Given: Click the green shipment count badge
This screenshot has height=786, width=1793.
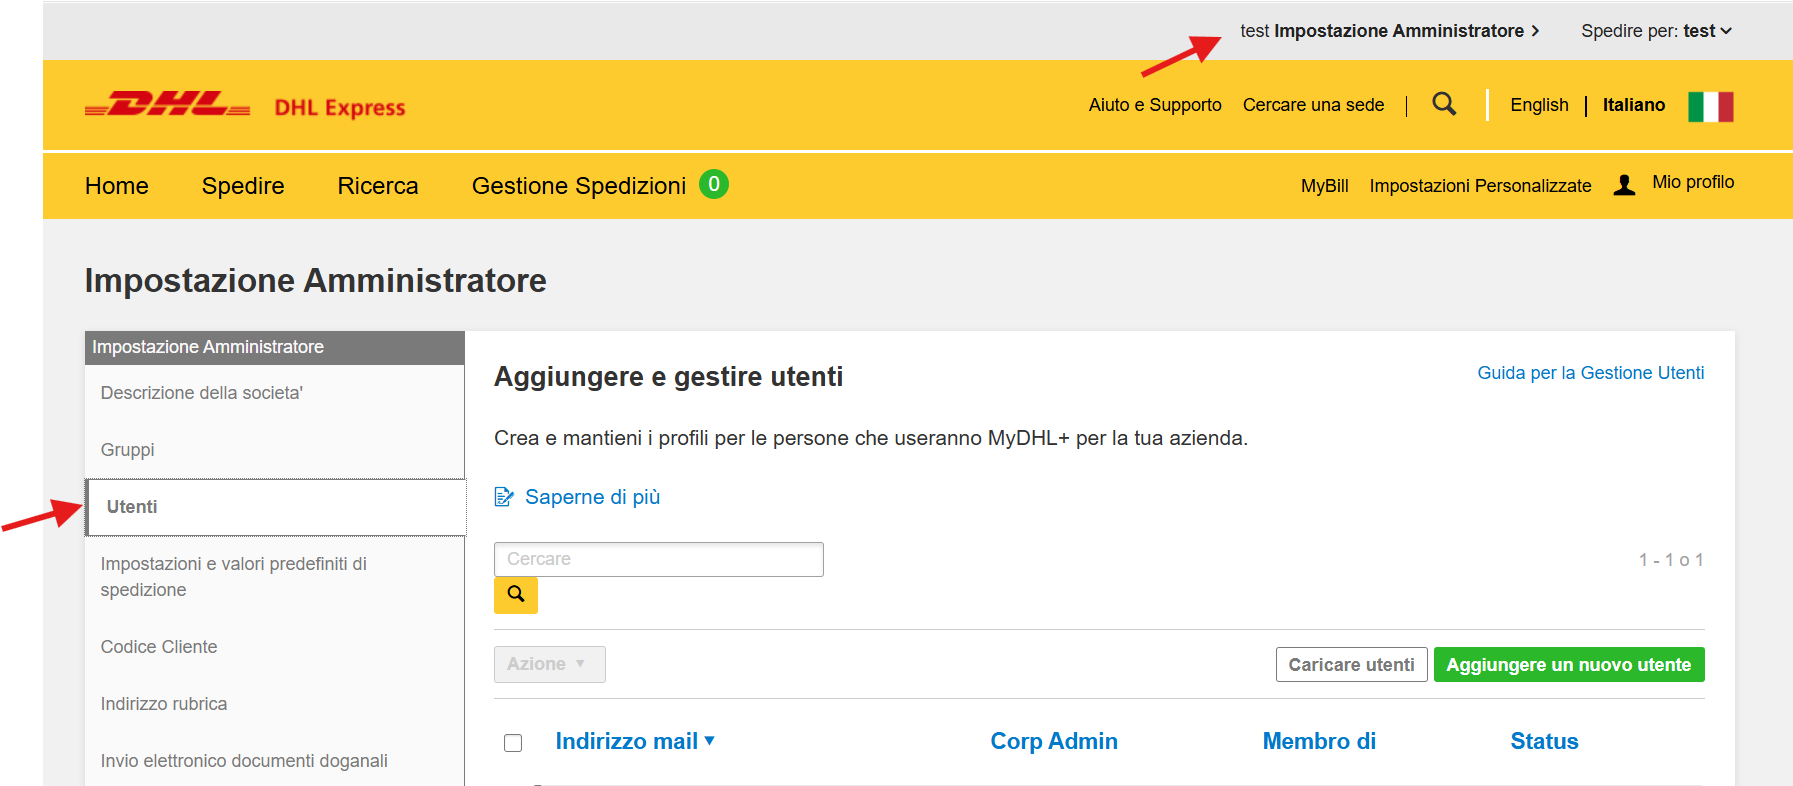Looking at the screenshot, I should (713, 184).
